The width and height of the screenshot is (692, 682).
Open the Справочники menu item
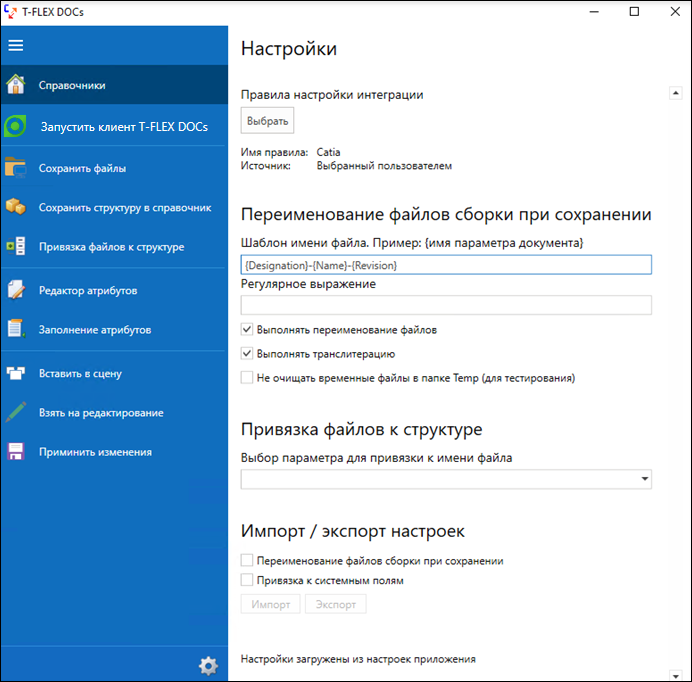click(x=114, y=85)
